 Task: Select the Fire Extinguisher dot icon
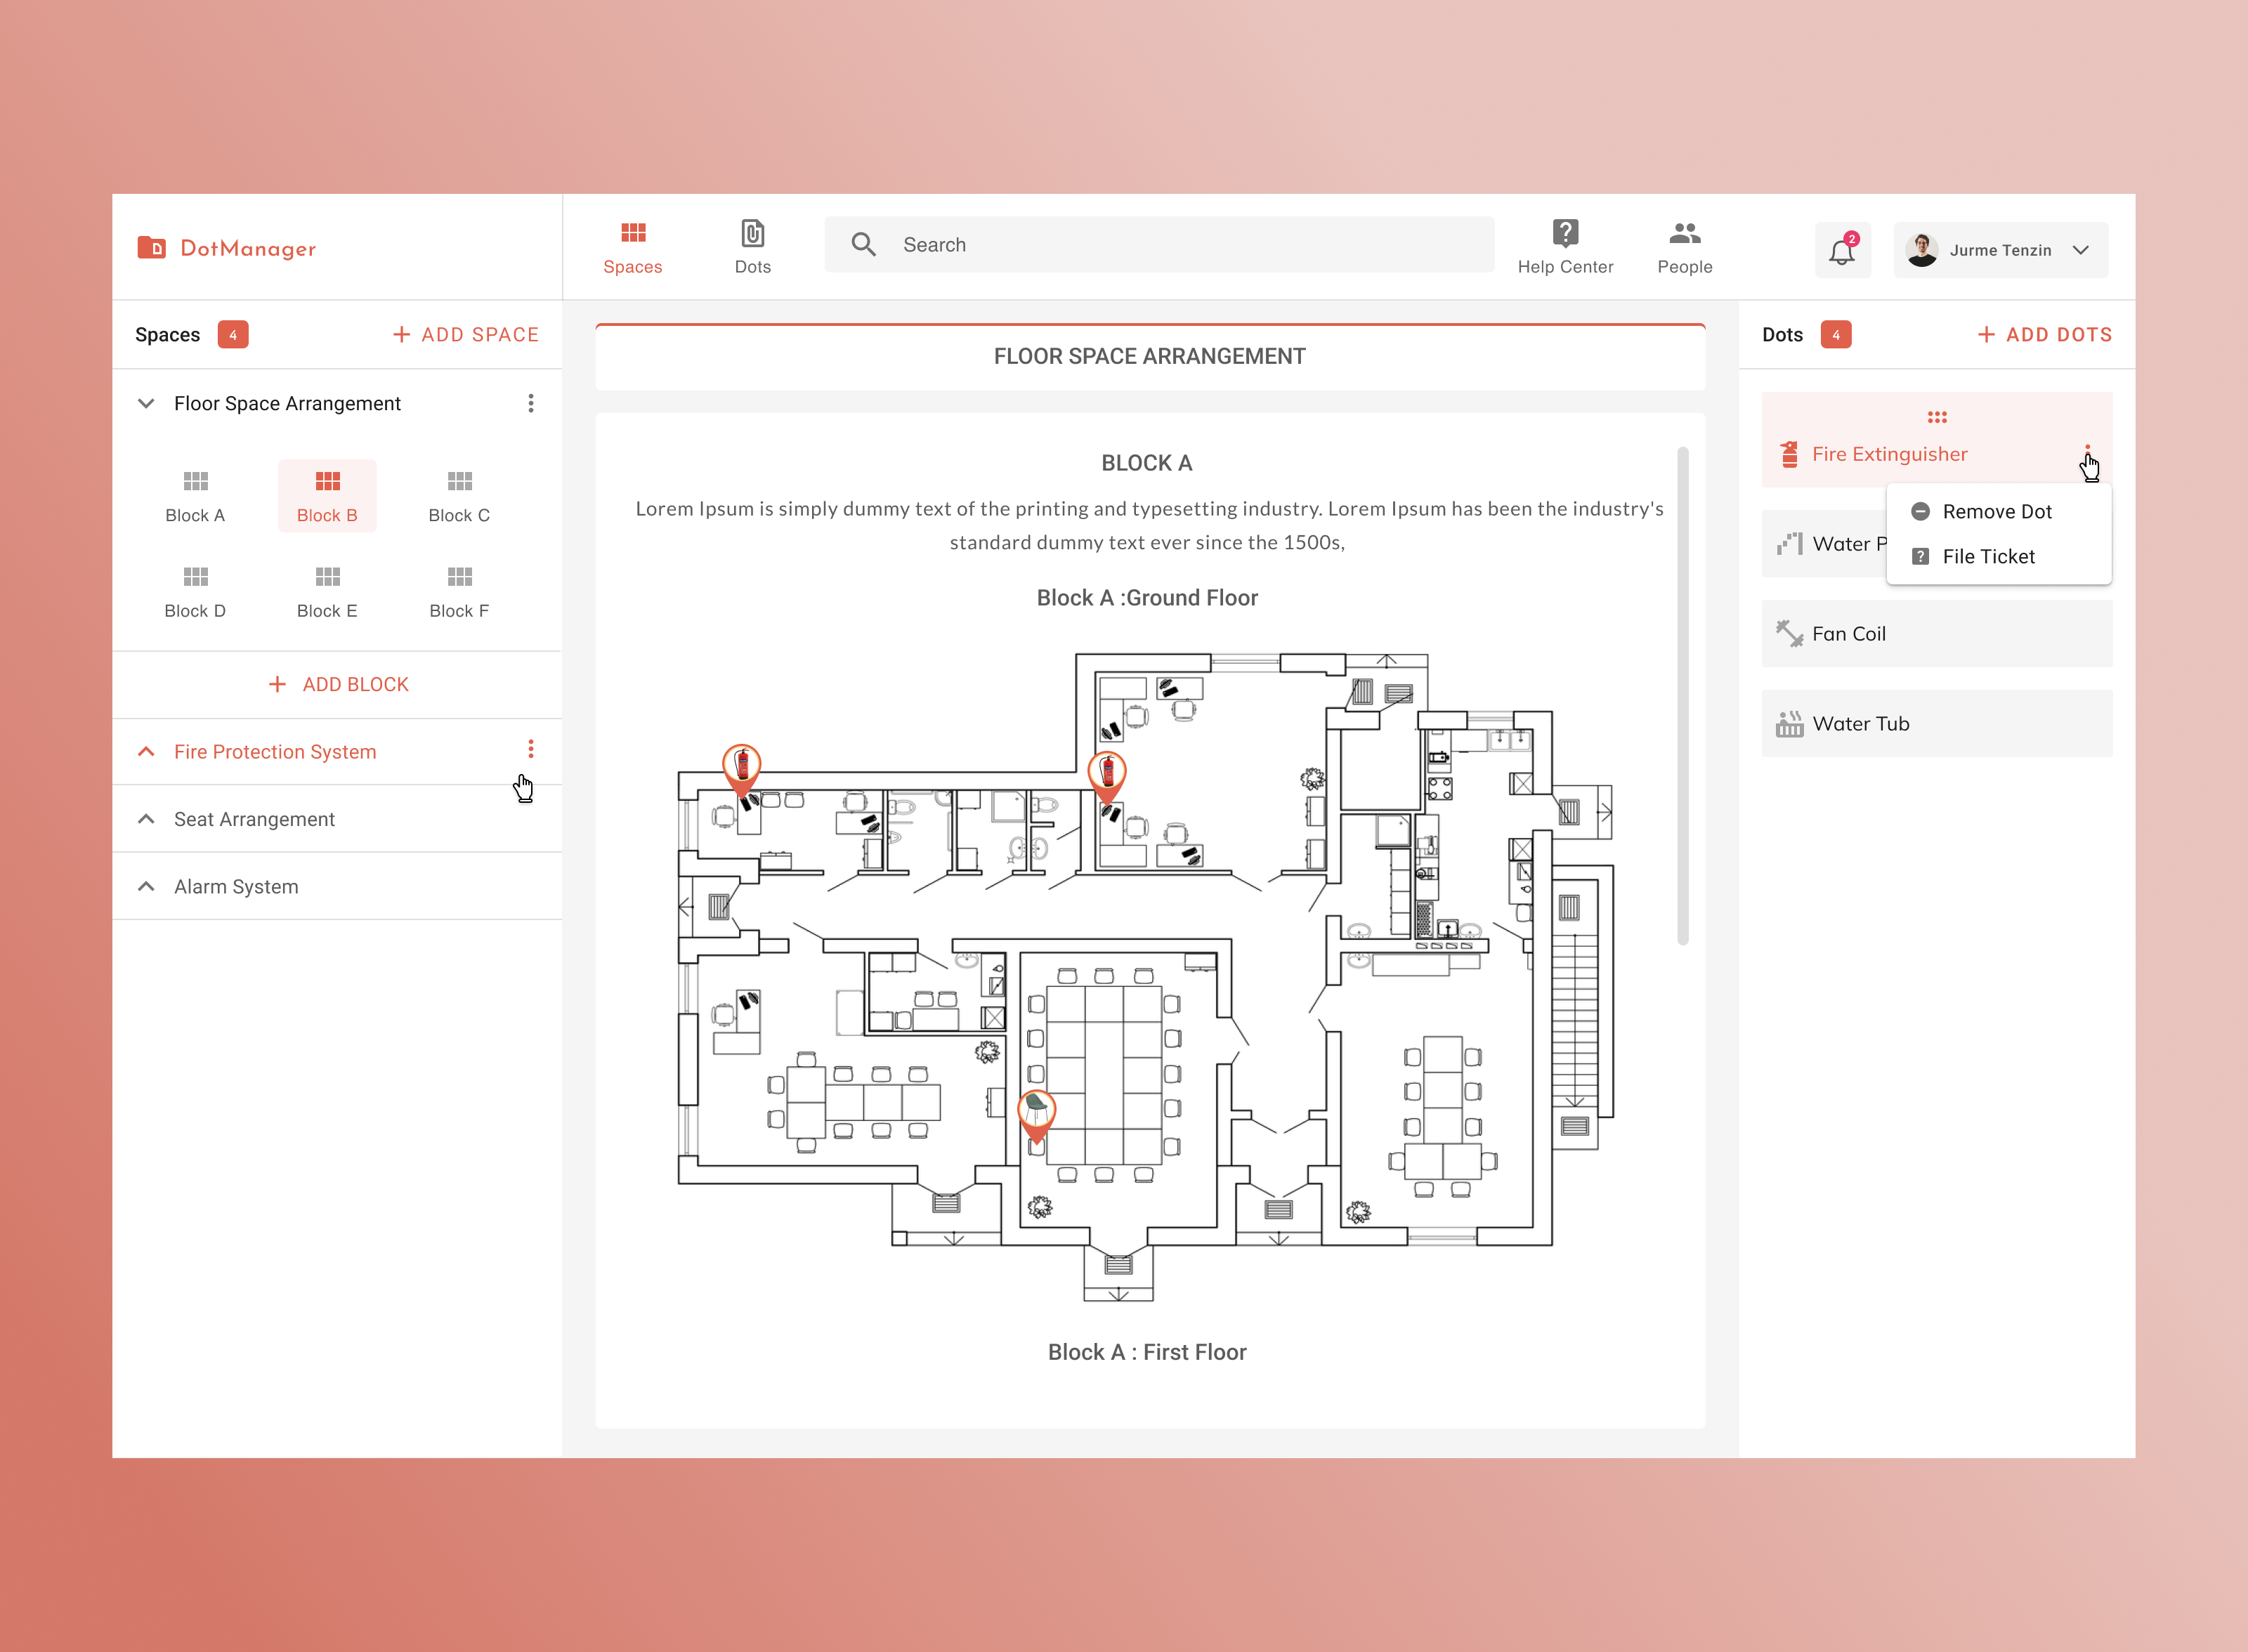tap(1789, 454)
